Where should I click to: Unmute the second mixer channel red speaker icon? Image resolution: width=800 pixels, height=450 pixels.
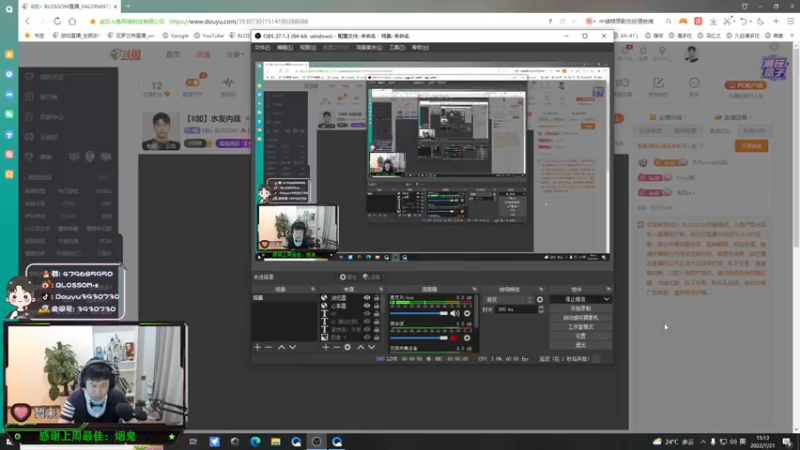455,338
